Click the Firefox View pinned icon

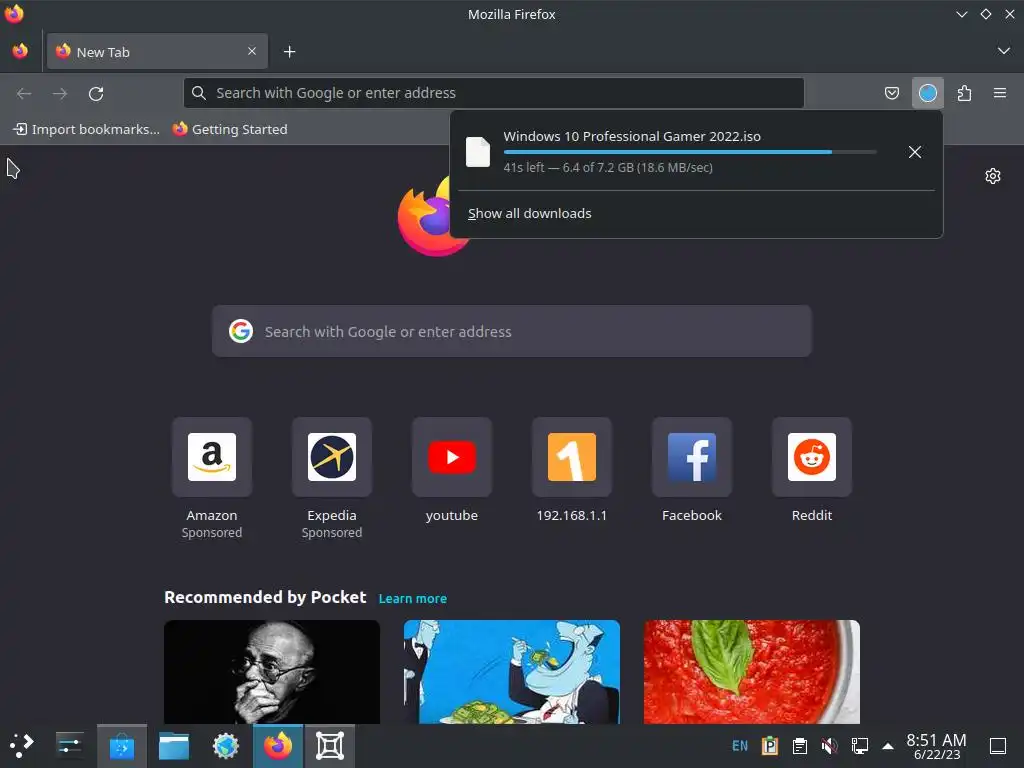(x=20, y=51)
